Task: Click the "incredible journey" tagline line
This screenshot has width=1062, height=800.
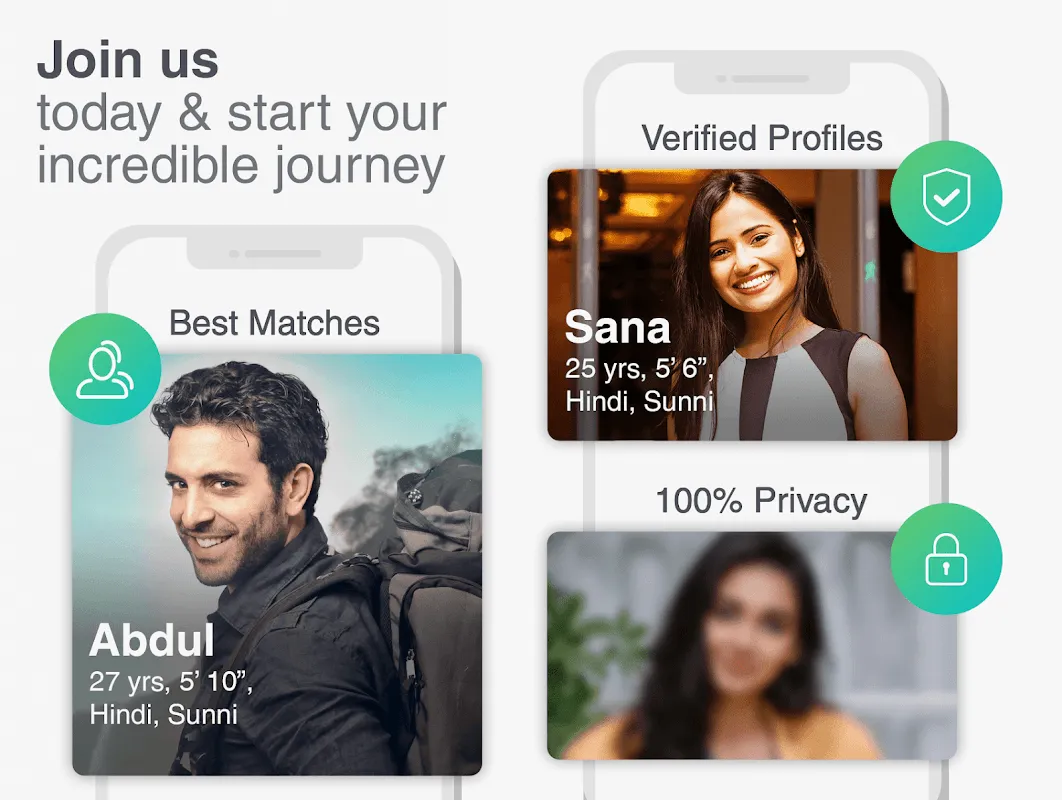Action: point(241,166)
